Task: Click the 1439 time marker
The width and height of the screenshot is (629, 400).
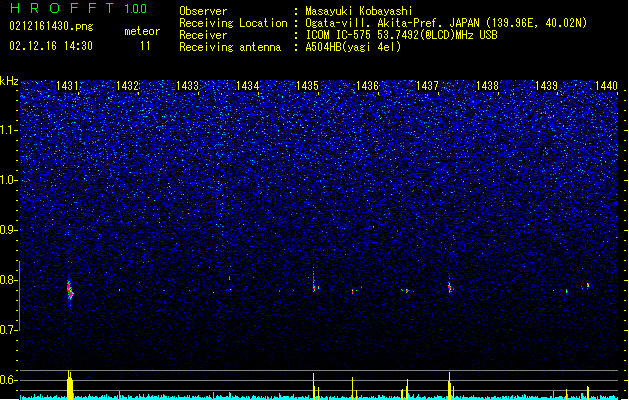Action: coord(546,86)
